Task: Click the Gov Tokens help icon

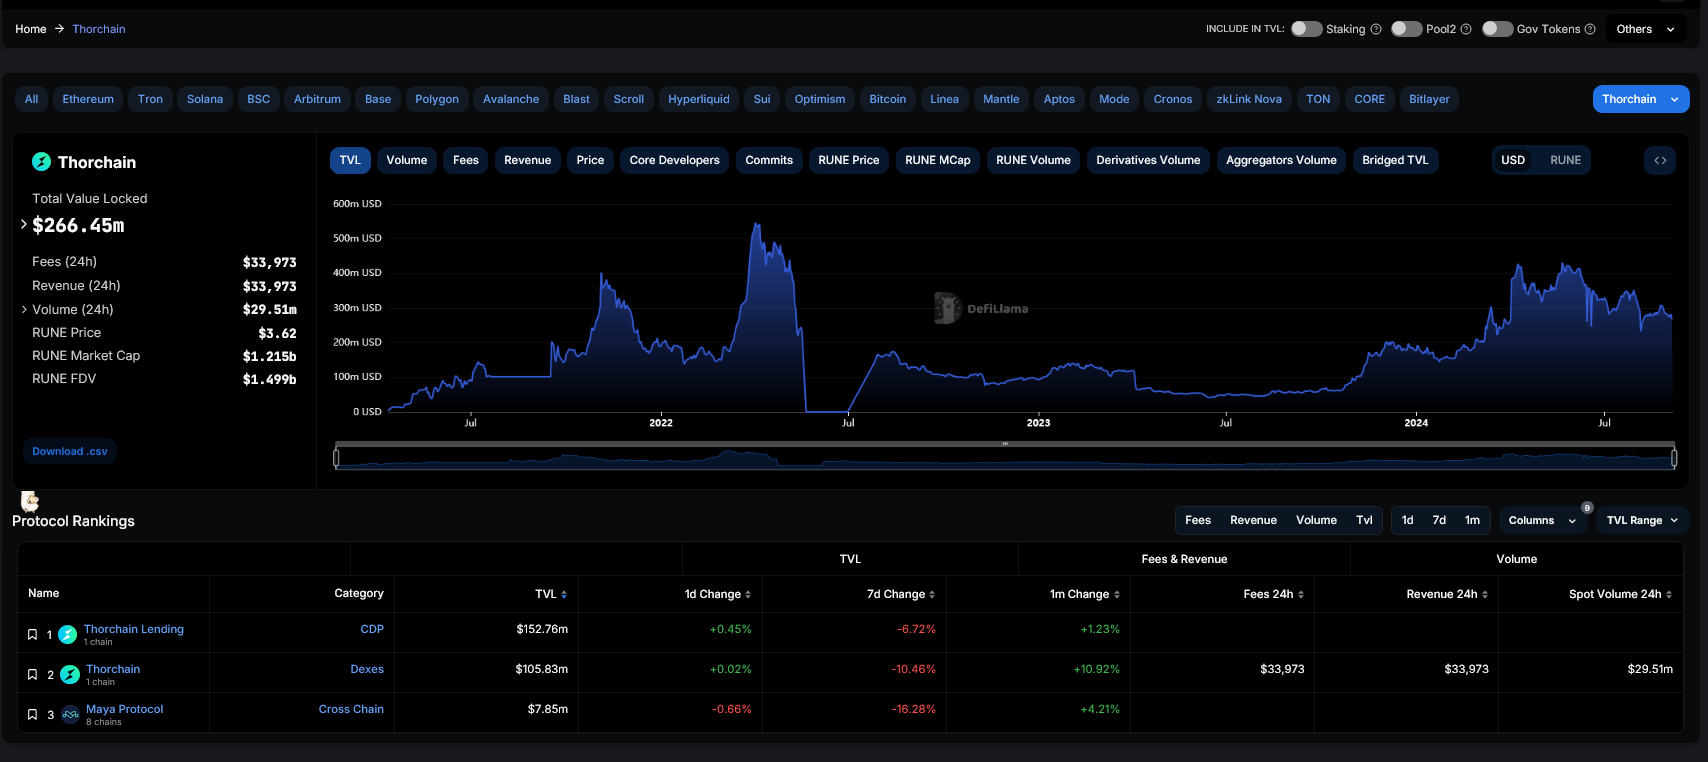Action: point(1590,29)
